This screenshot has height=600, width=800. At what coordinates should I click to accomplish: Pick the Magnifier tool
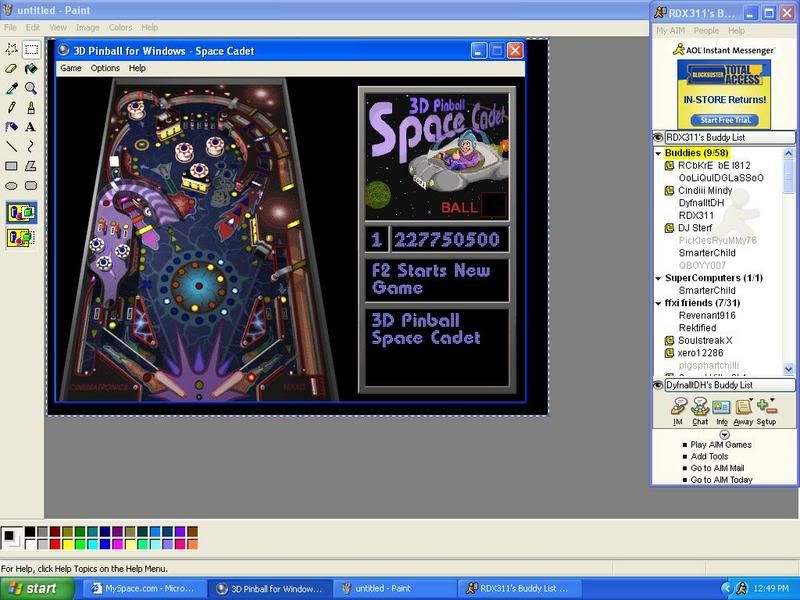pyautogui.click(x=31, y=88)
